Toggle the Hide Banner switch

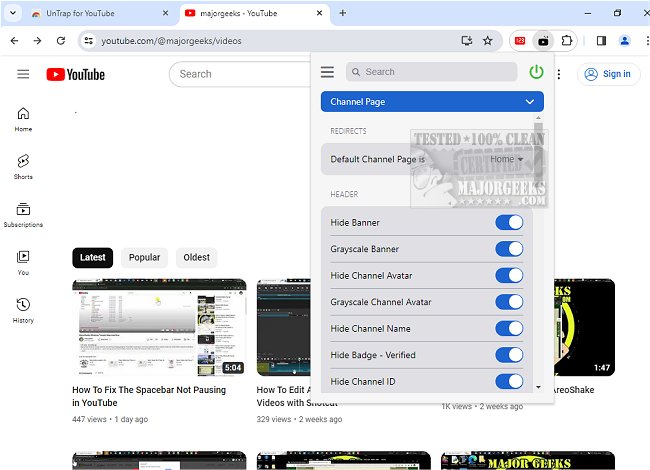[x=509, y=223]
